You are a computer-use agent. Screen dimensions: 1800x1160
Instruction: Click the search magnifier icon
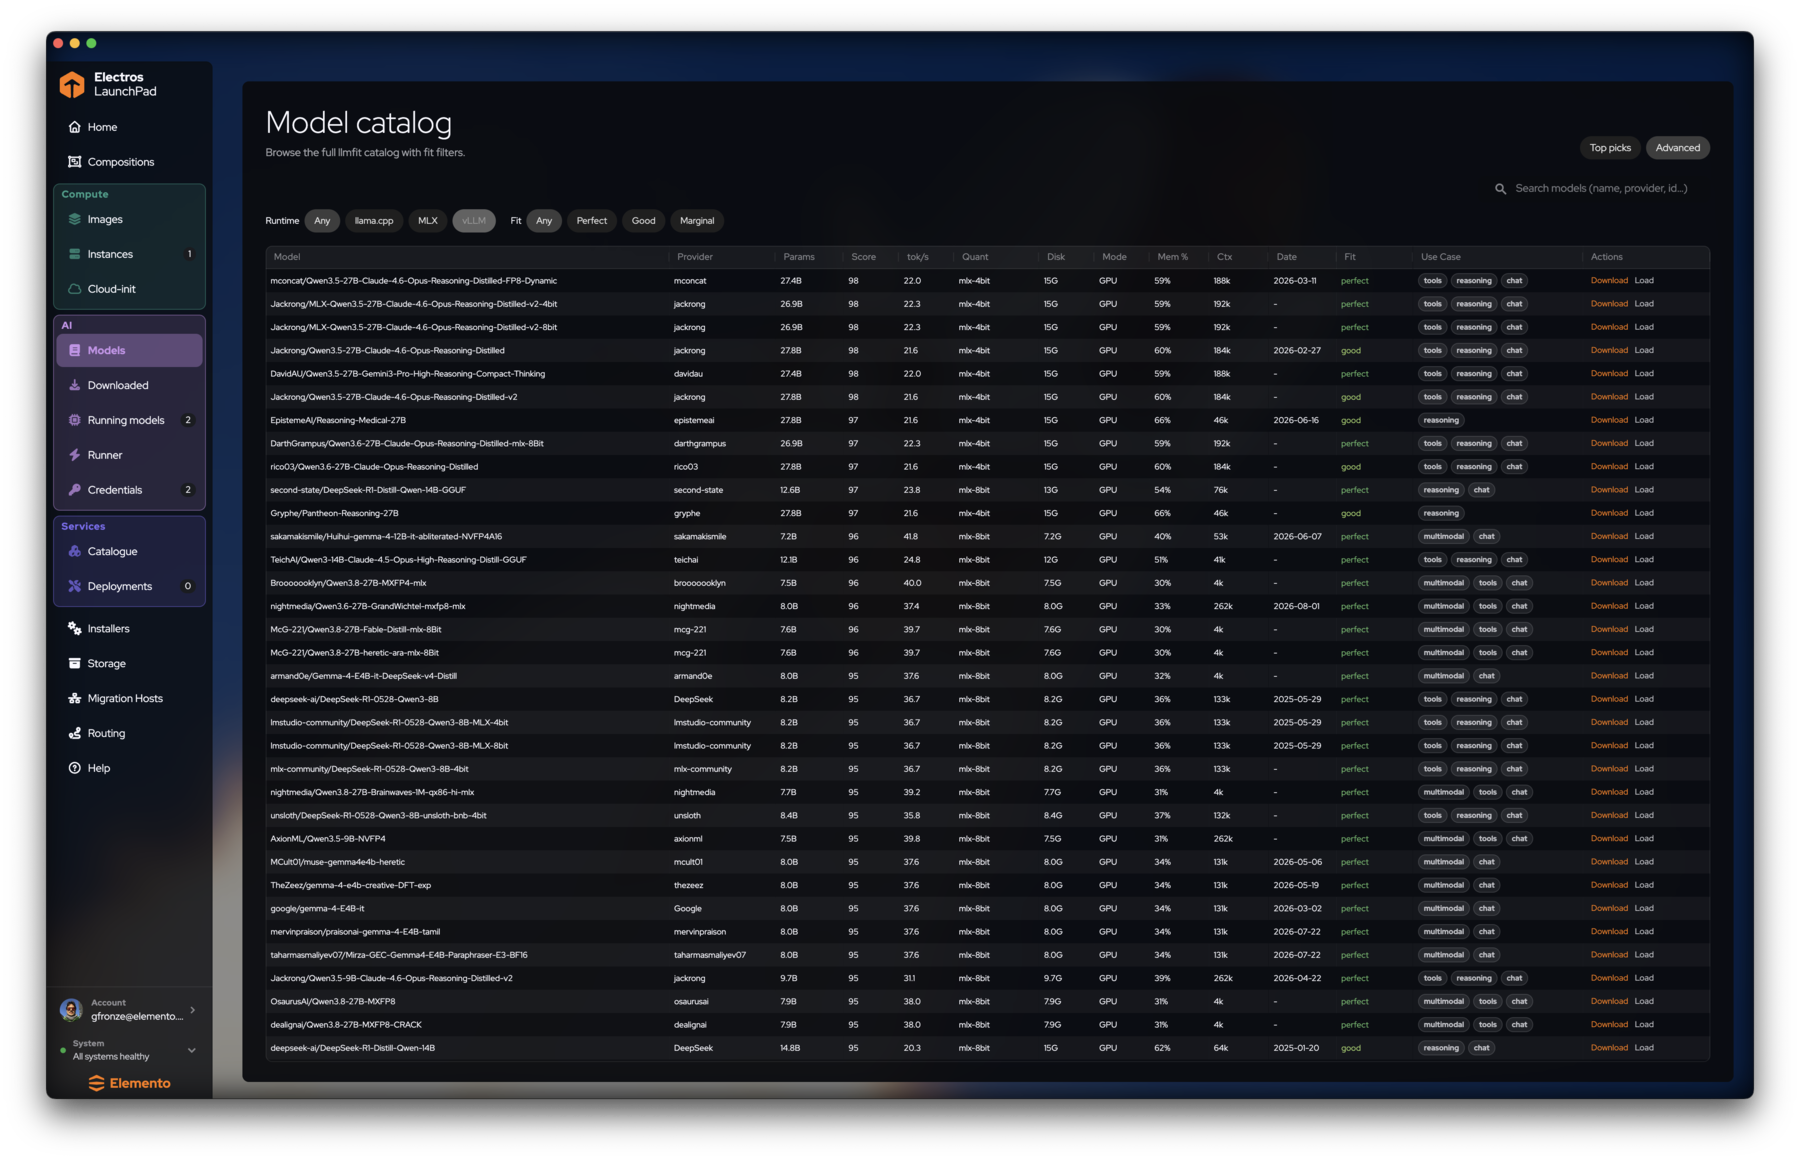pyautogui.click(x=1500, y=189)
